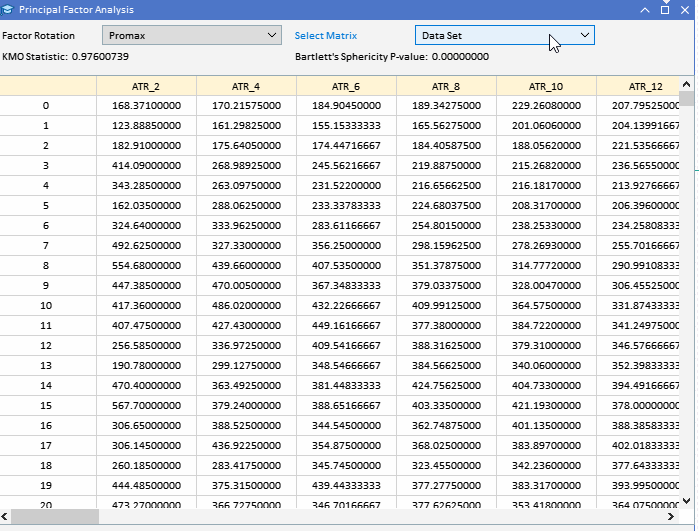Click cell value 384.56625000

coord(446,365)
